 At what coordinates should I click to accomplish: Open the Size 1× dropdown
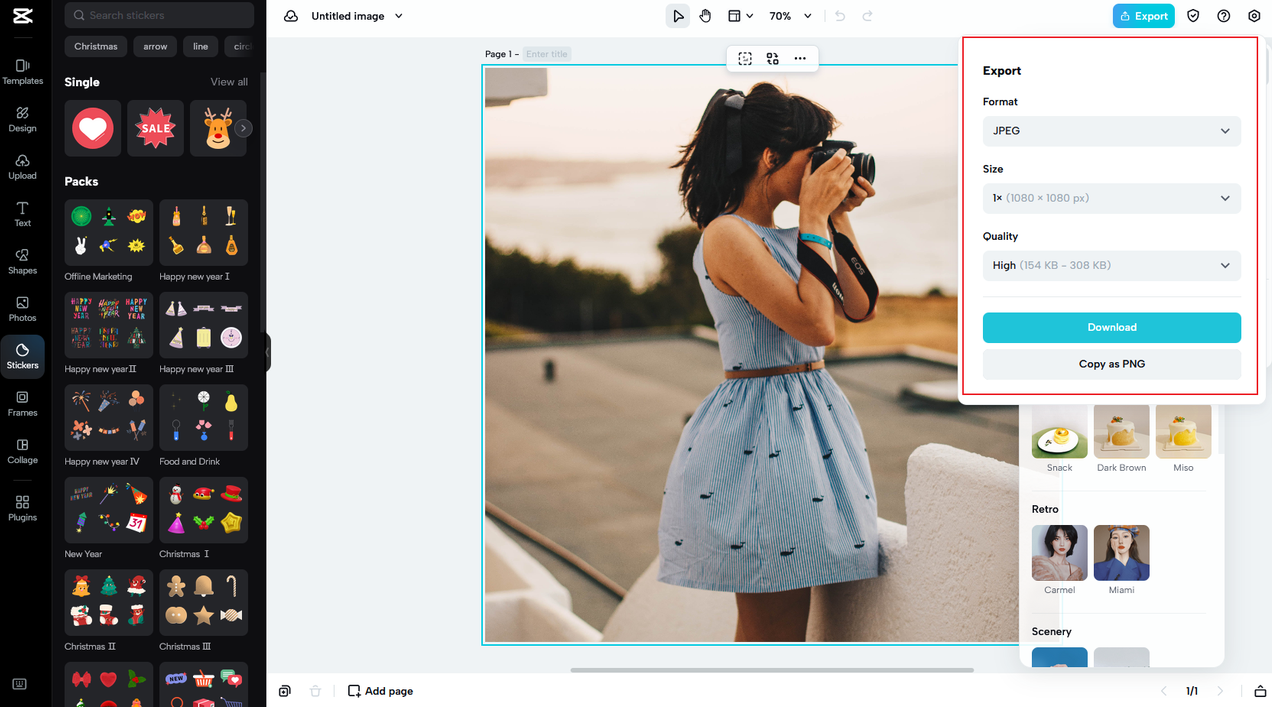1111,198
